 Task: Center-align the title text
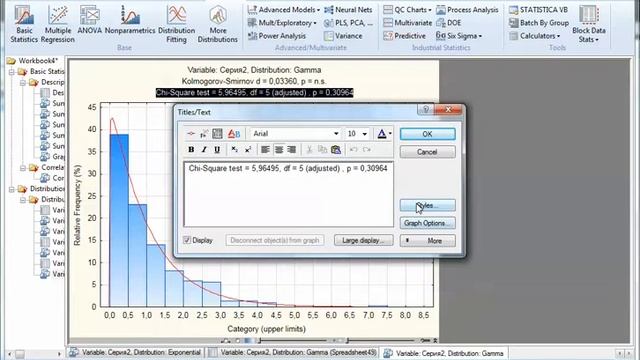279,150
